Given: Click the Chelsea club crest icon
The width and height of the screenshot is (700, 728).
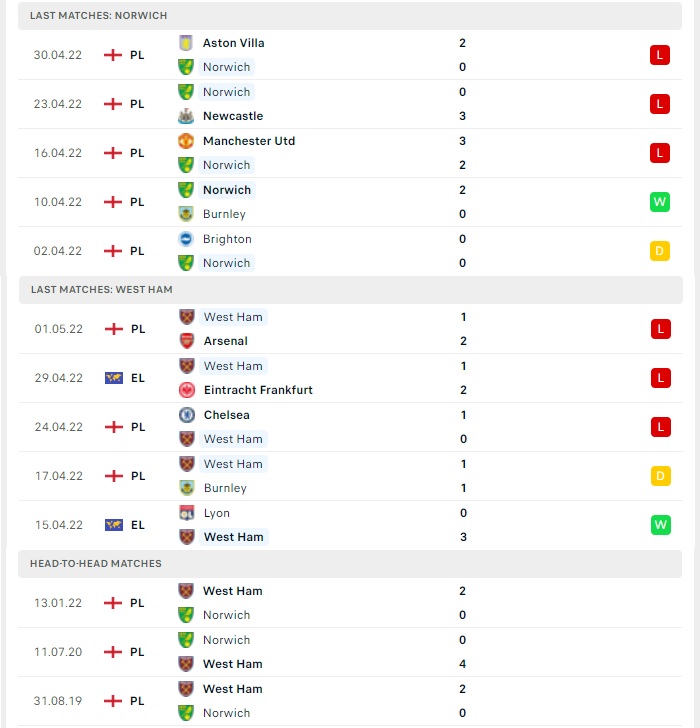Looking at the screenshot, I should (187, 415).
